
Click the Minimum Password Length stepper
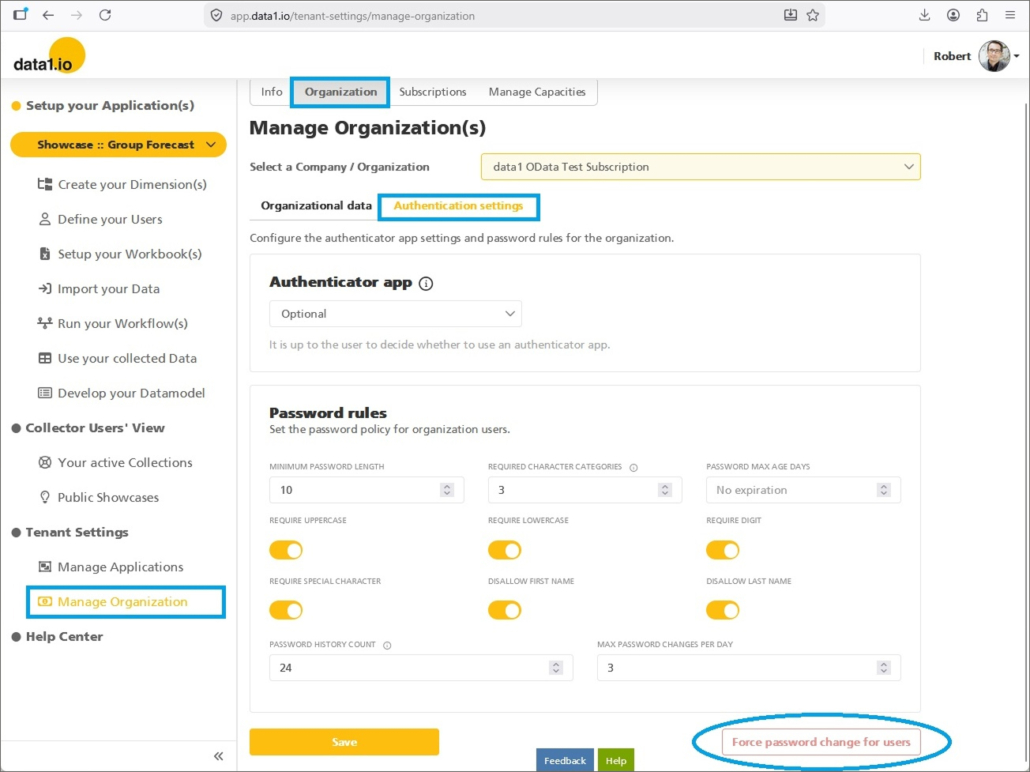[447, 490]
